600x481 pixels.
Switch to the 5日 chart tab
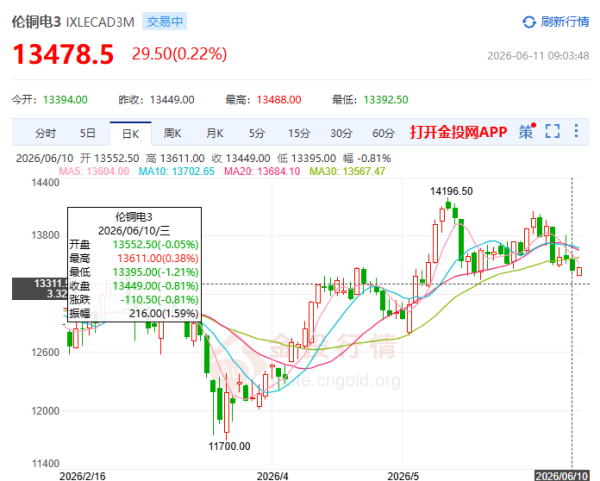[88, 133]
